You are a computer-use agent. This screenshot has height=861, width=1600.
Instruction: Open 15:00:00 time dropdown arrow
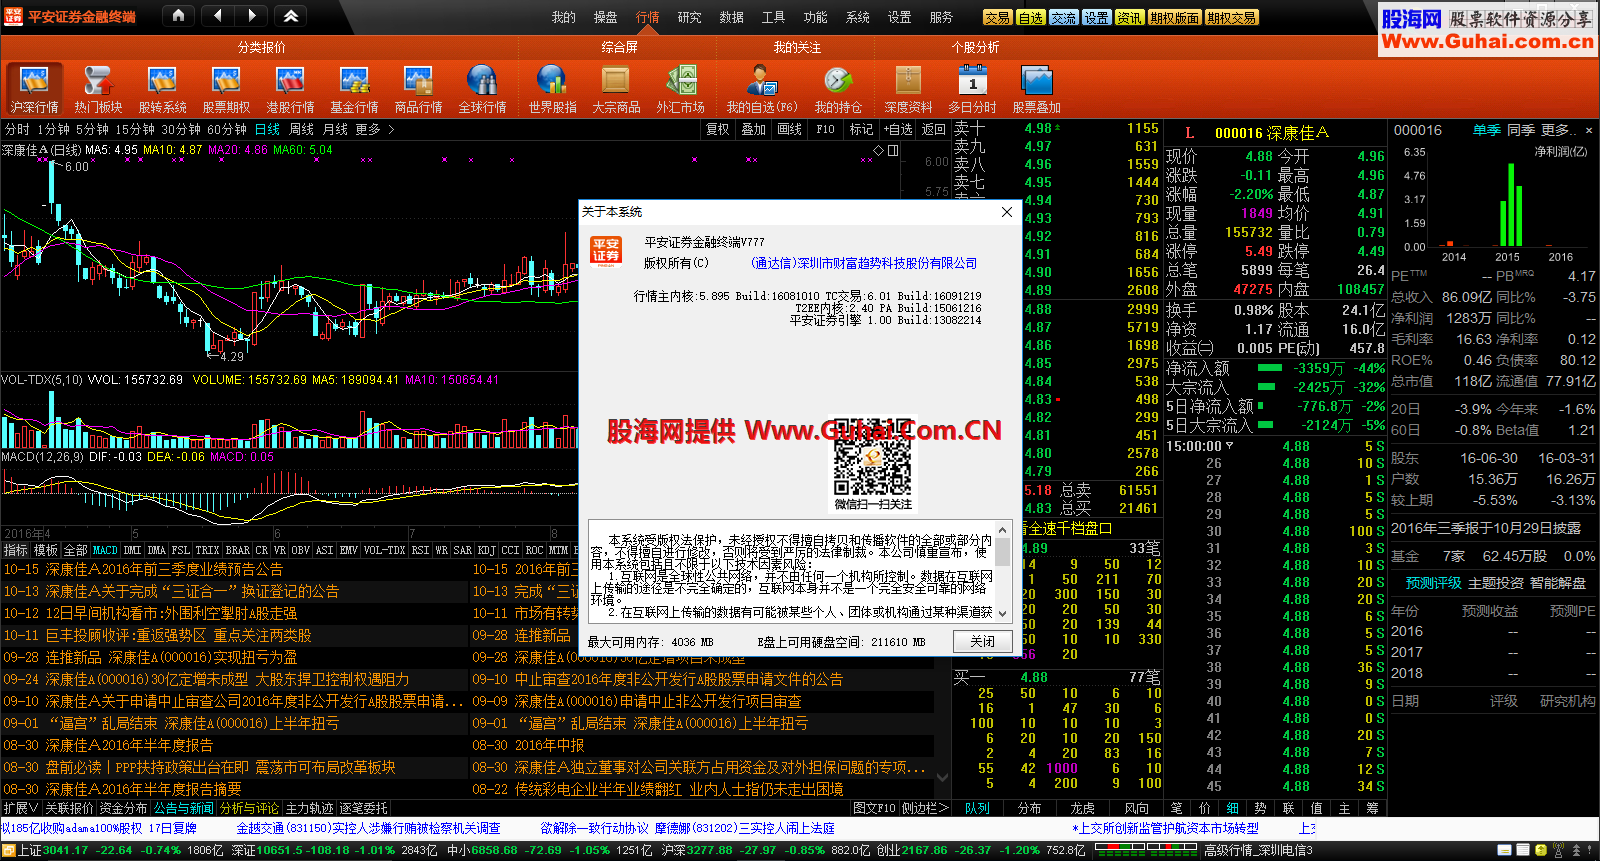pos(1229,446)
